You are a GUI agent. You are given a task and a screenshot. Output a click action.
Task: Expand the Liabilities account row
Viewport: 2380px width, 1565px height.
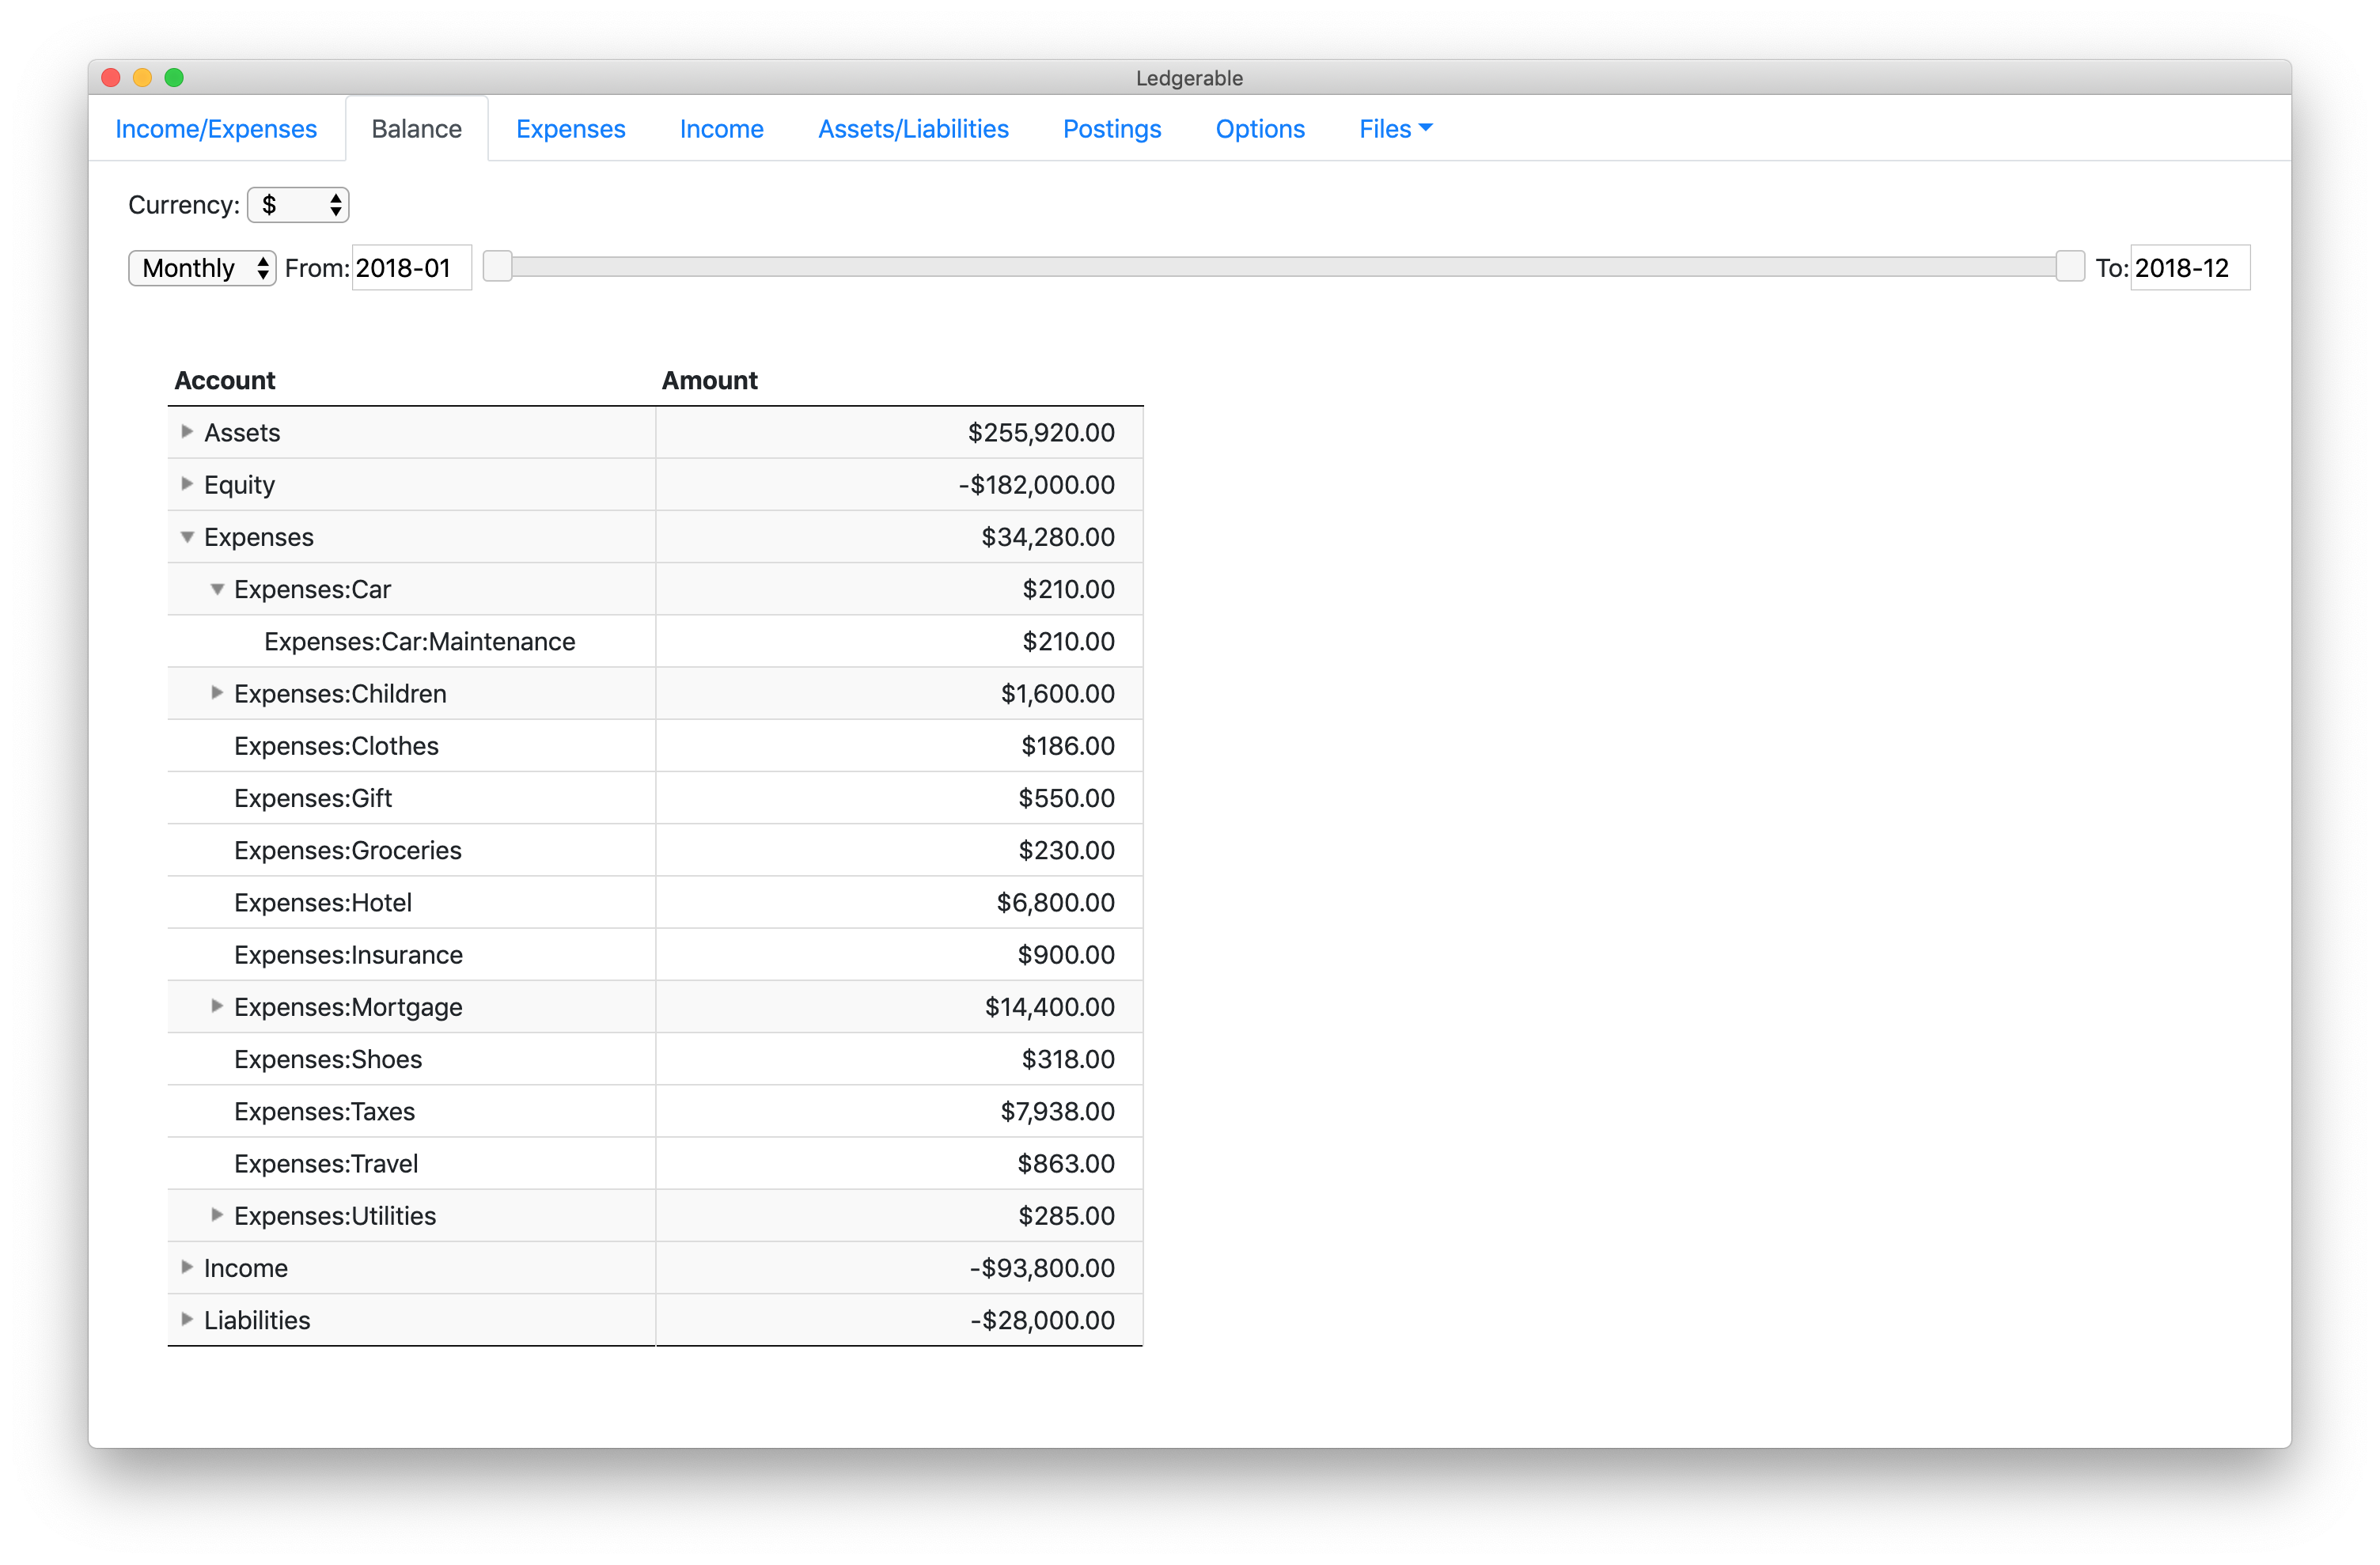tap(187, 1319)
